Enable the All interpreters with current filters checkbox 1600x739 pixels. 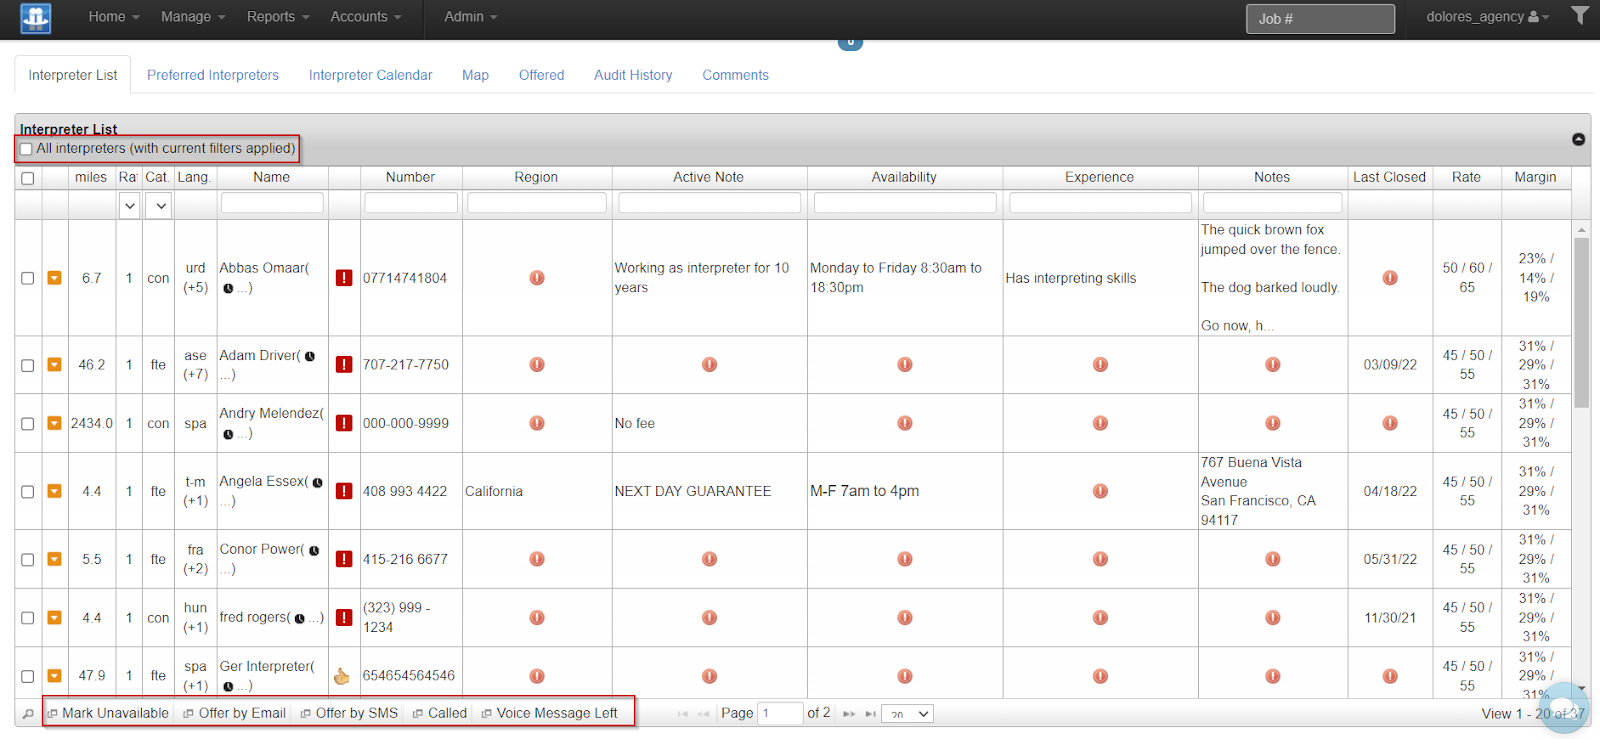click(x=26, y=149)
